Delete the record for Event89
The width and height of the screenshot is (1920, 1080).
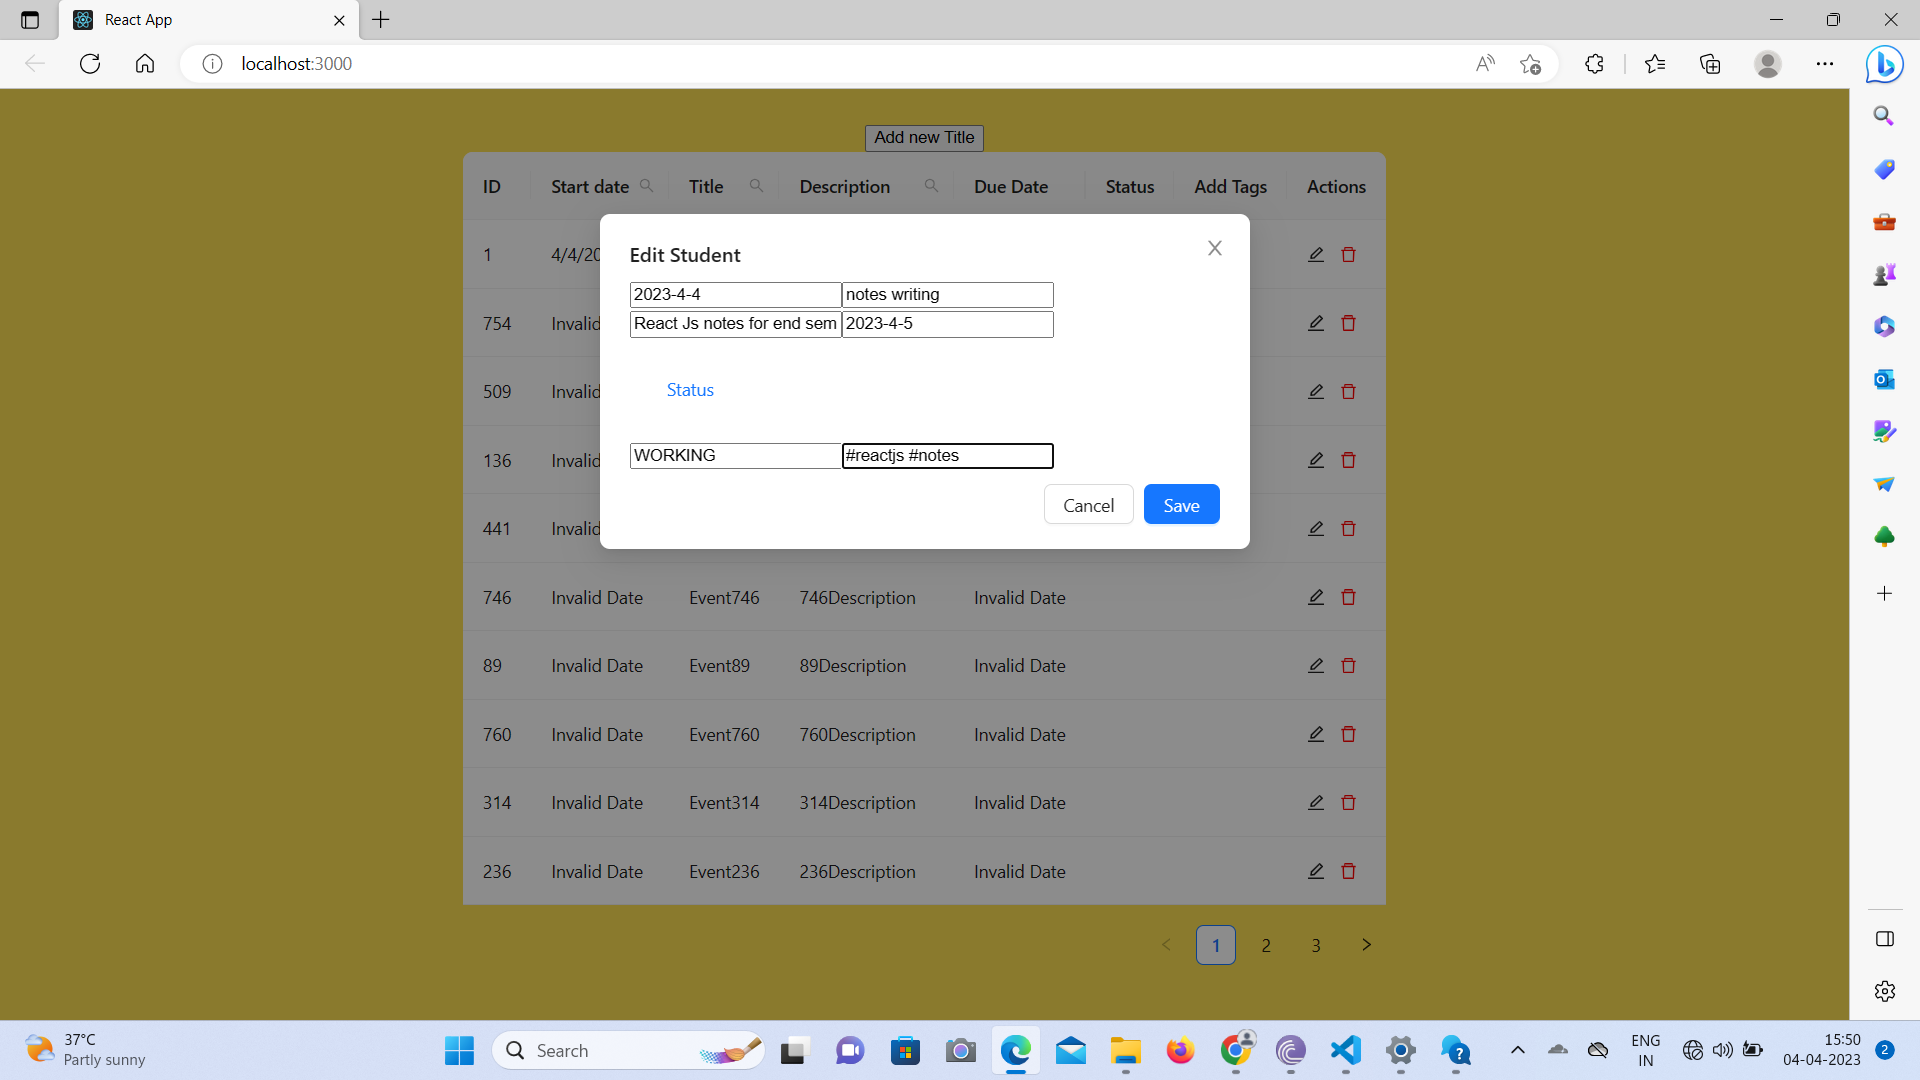tap(1348, 665)
